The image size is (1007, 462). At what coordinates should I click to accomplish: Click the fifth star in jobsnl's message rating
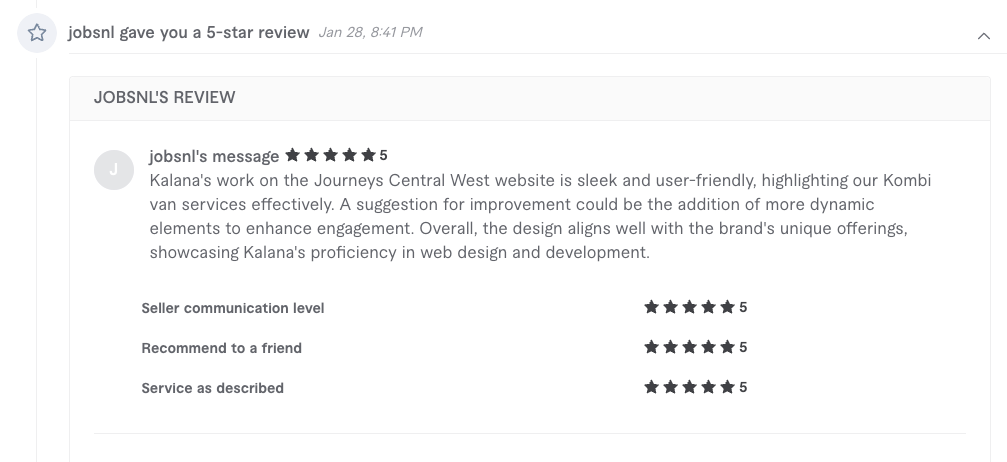368,155
